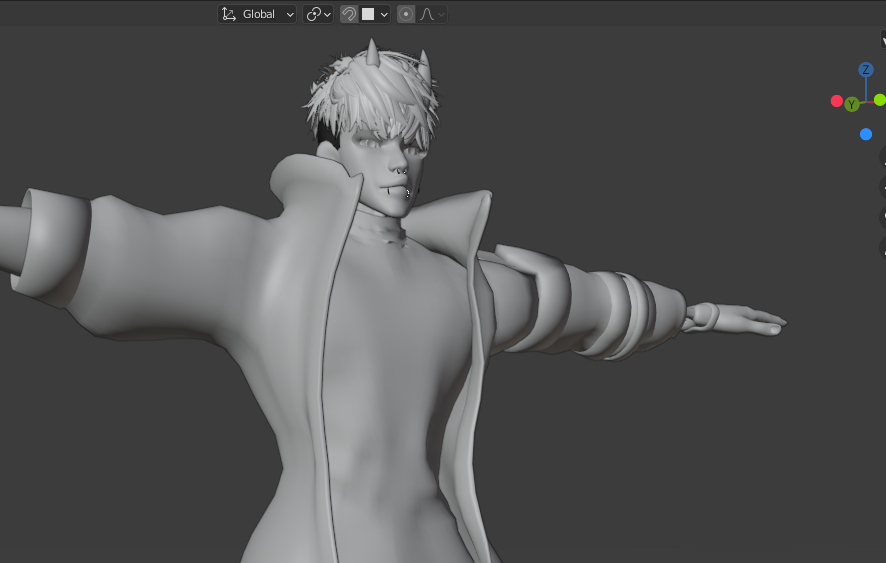Open the snapping element options popover

coord(375,14)
